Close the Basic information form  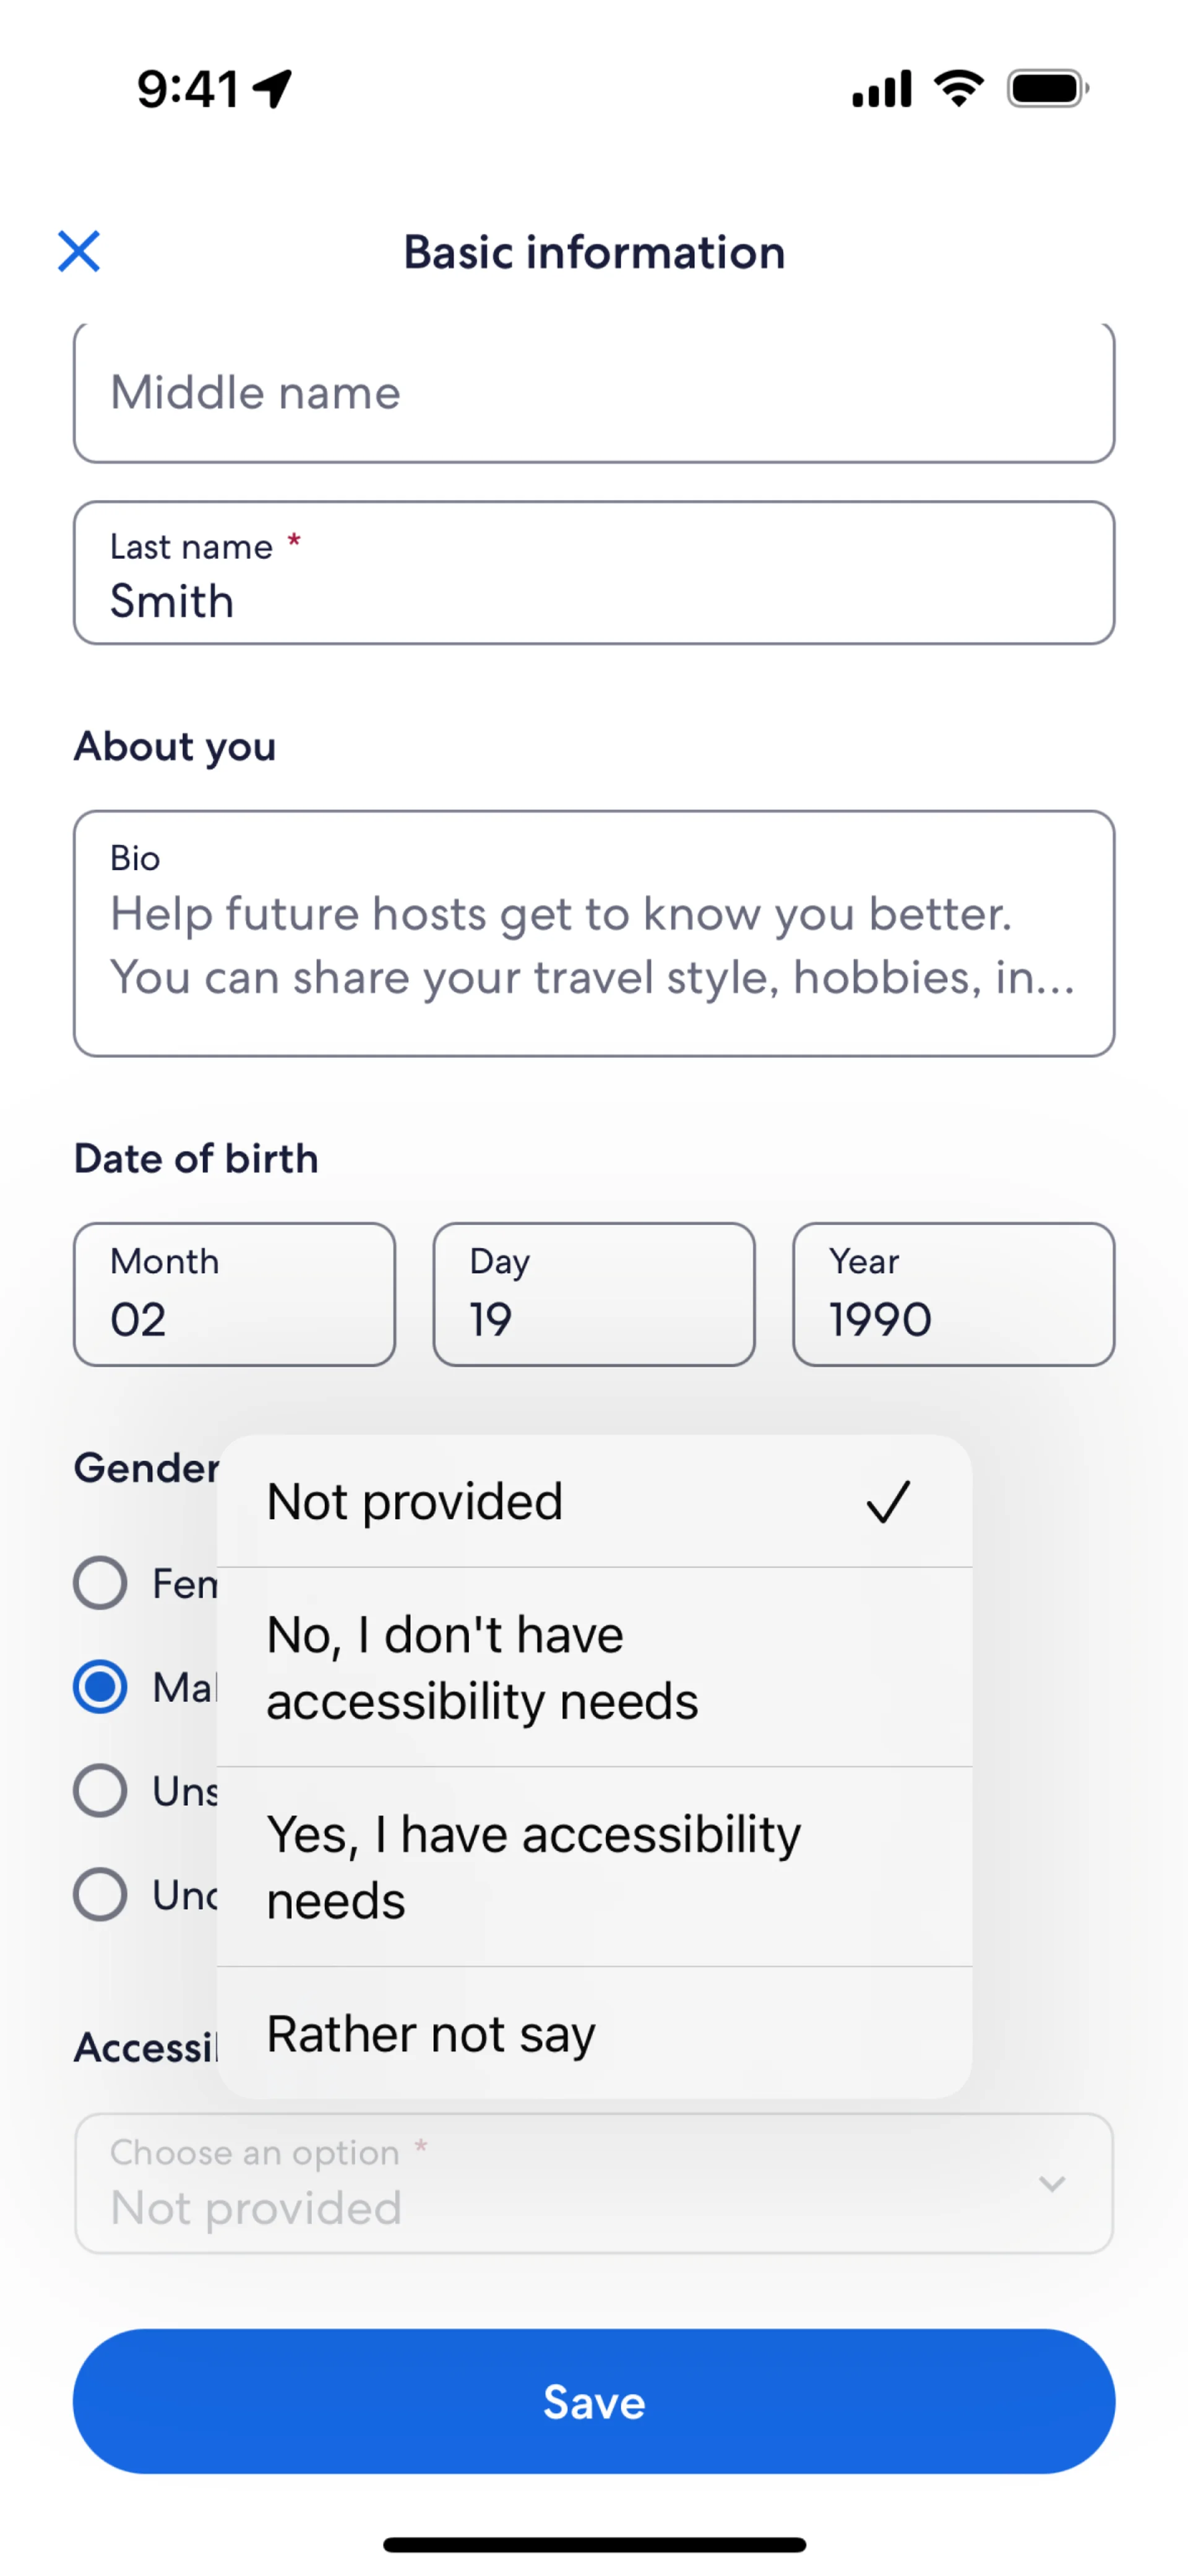(79, 251)
